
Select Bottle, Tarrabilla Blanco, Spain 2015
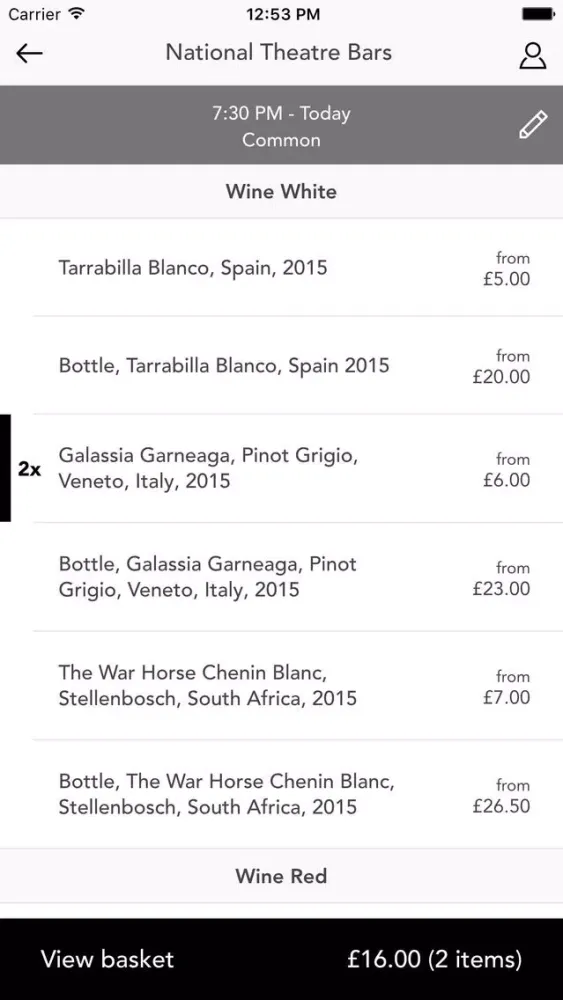click(x=281, y=365)
